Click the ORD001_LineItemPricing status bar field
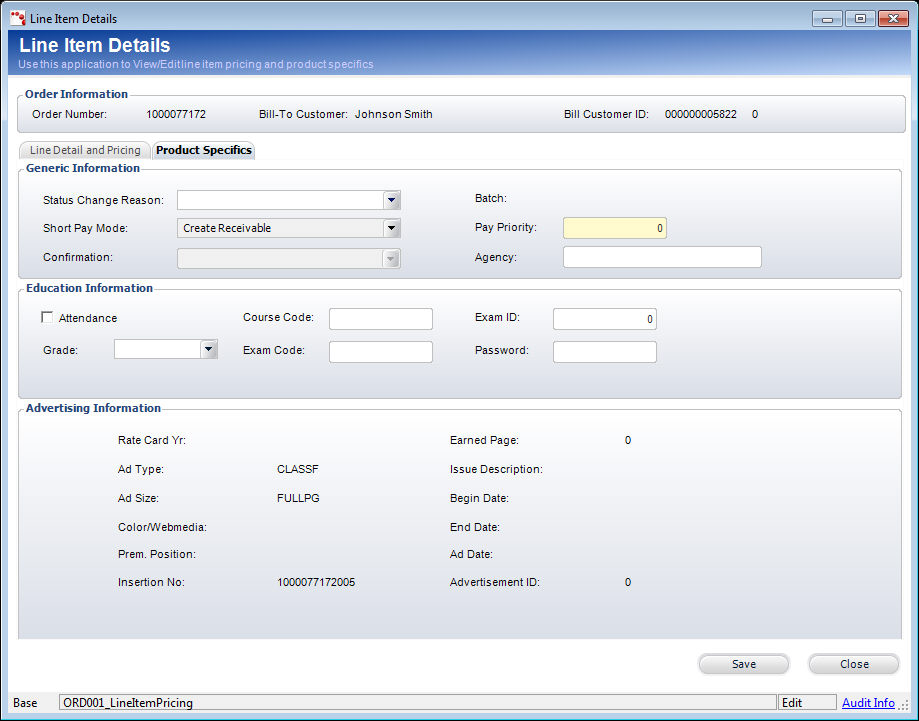 pyautogui.click(x=417, y=703)
